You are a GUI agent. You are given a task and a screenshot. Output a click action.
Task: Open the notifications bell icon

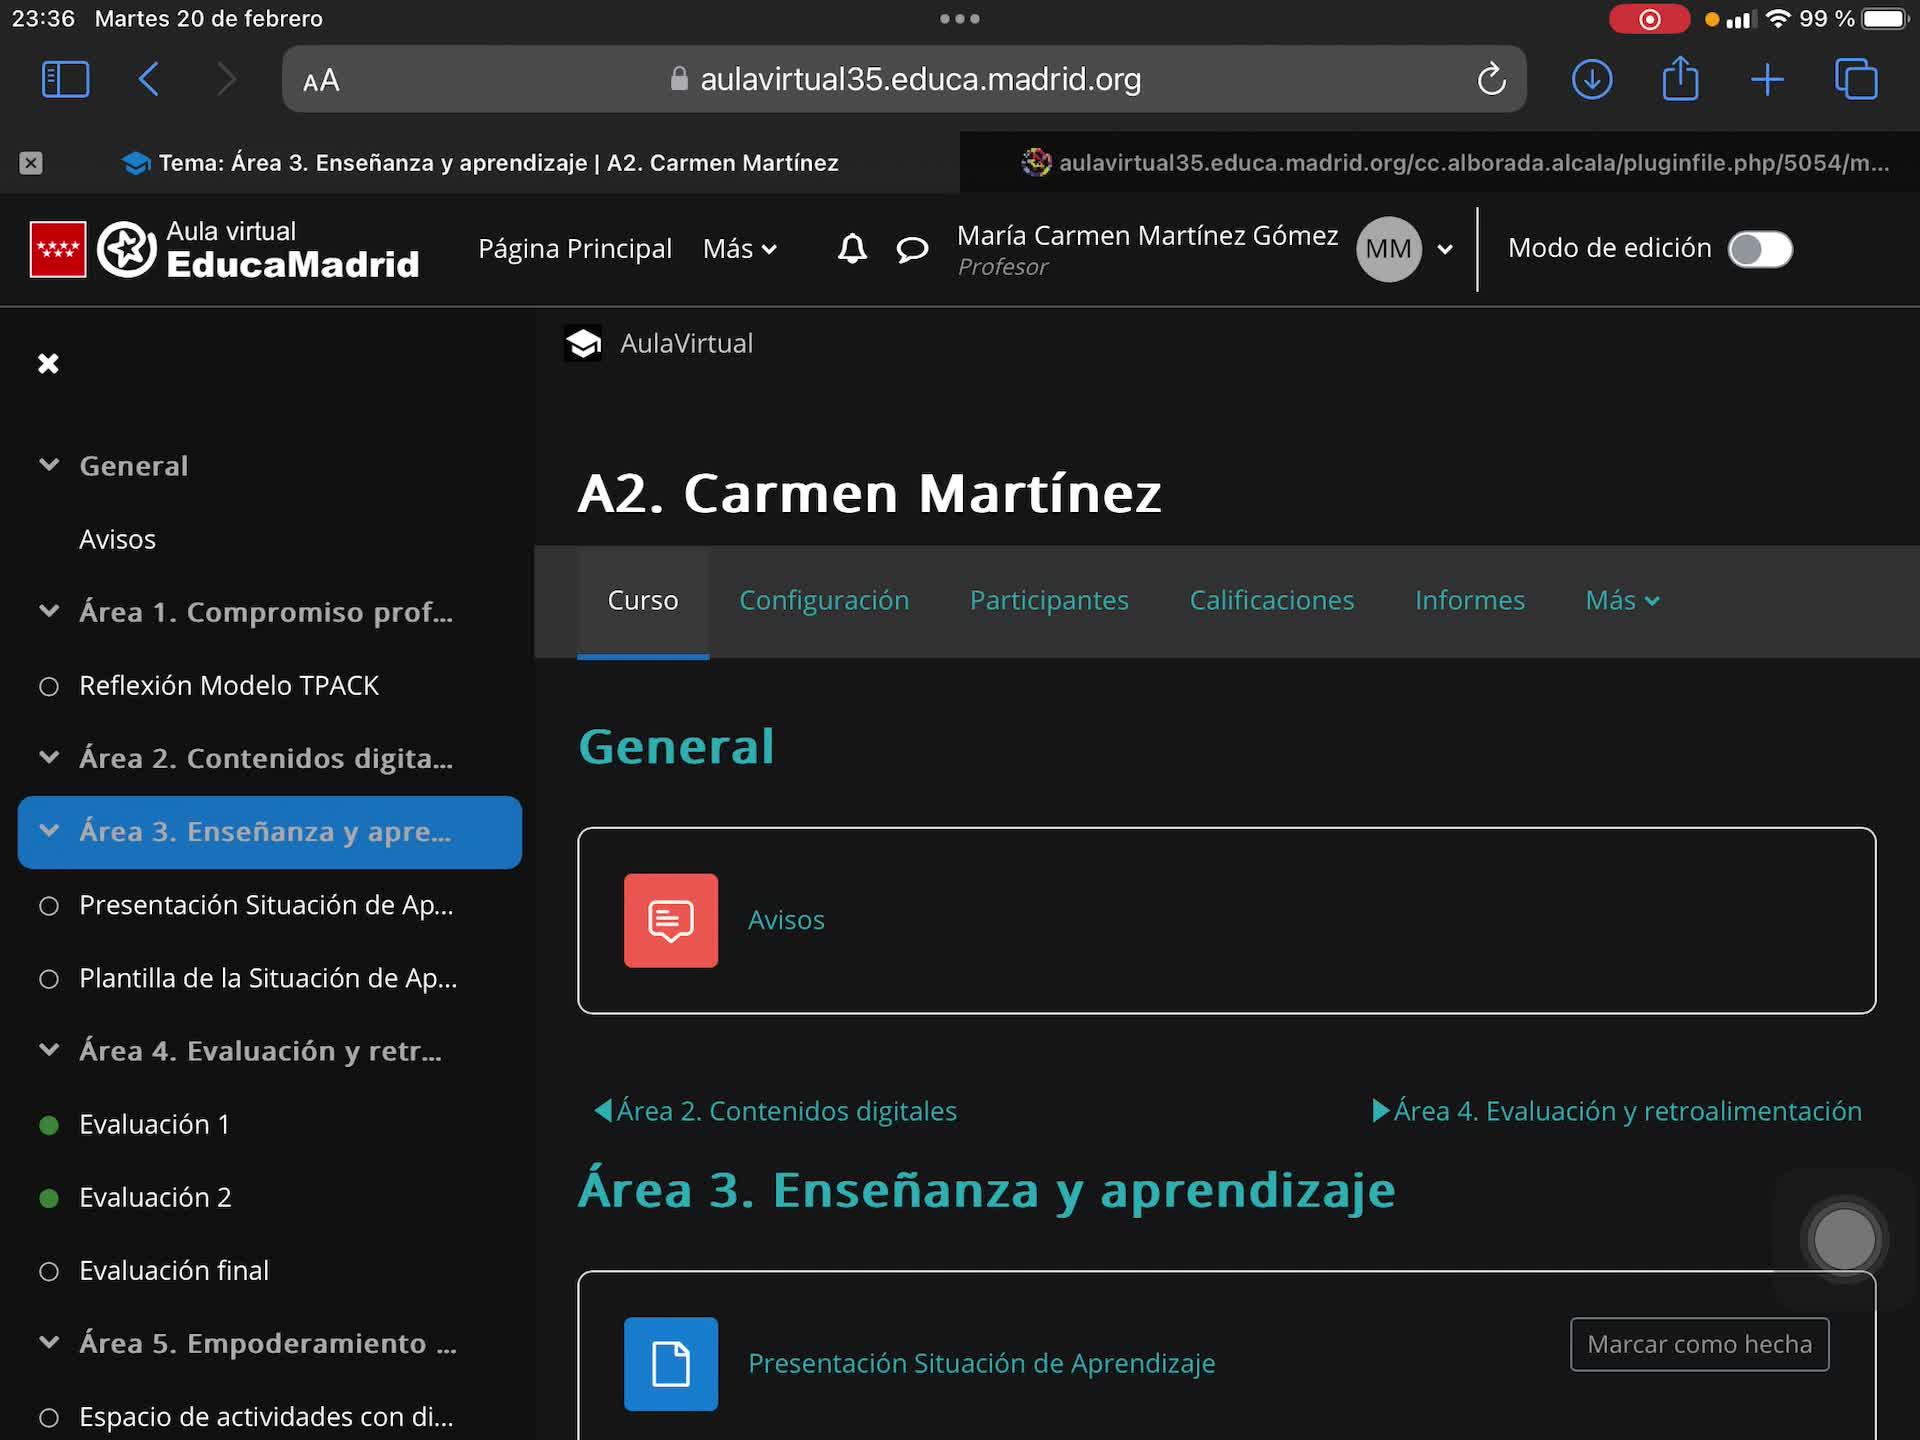coord(852,248)
